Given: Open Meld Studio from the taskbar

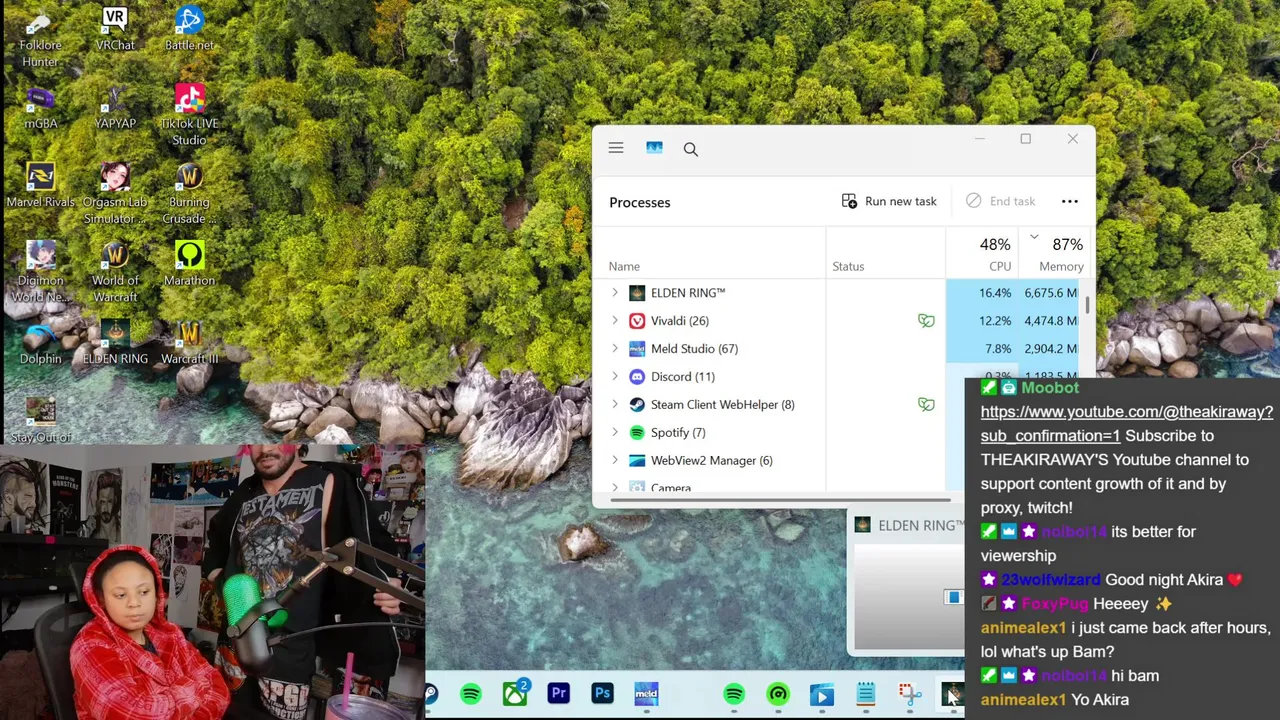Looking at the screenshot, I should (x=646, y=693).
